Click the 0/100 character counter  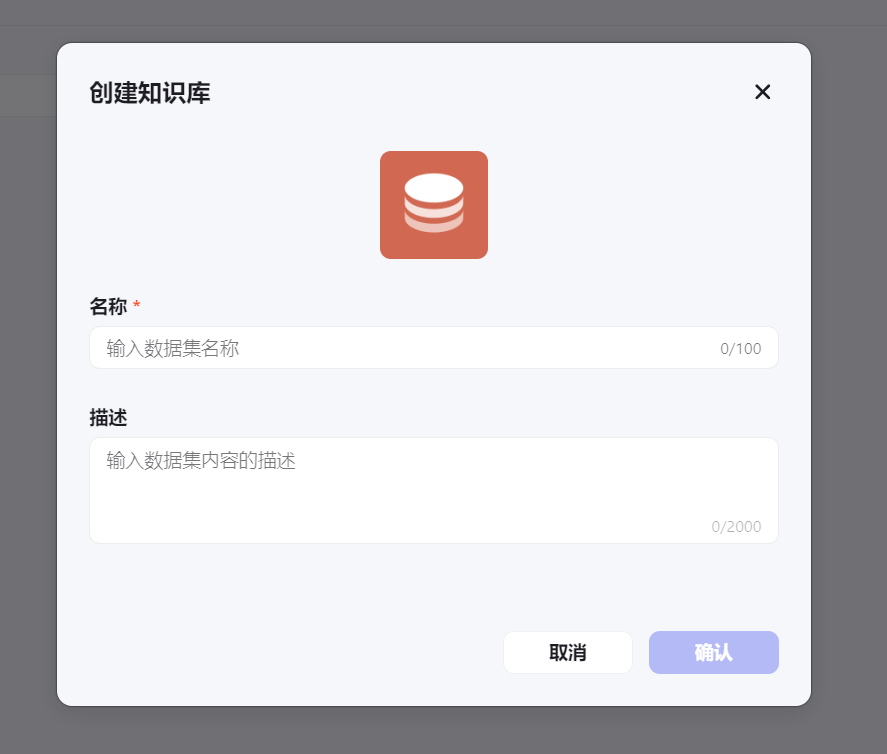click(740, 348)
